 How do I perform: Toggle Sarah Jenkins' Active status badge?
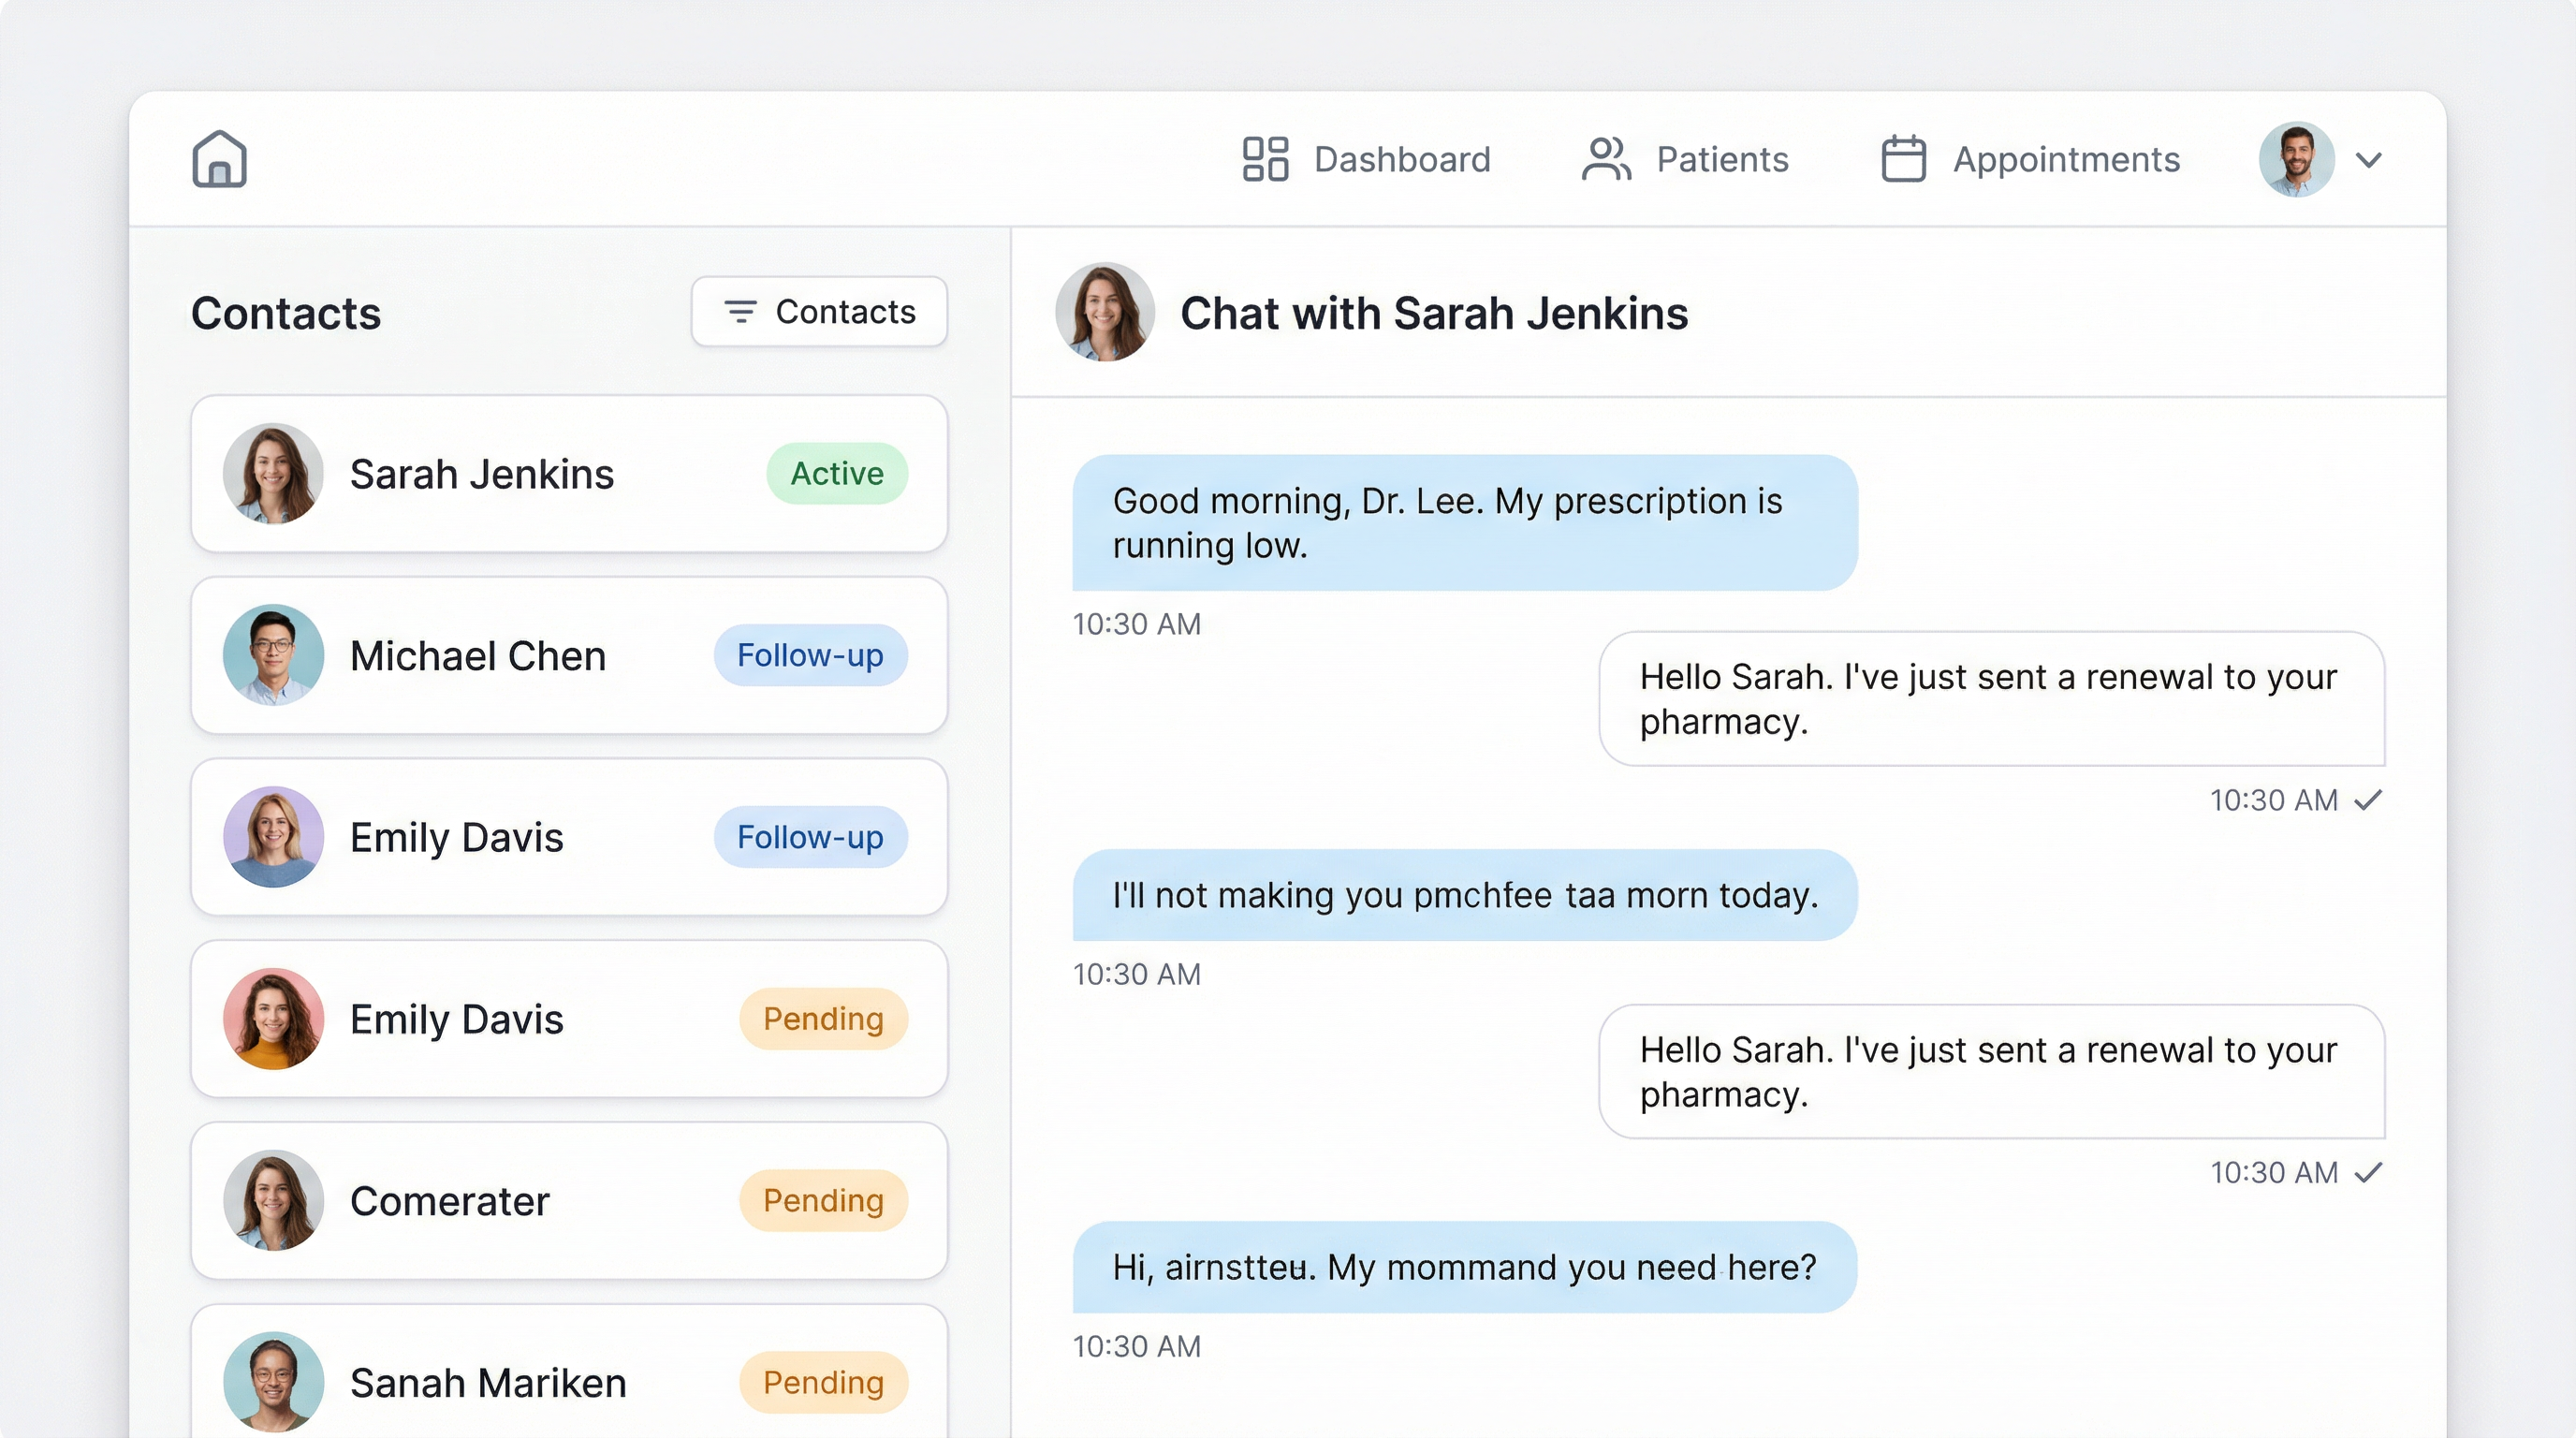coord(836,473)
